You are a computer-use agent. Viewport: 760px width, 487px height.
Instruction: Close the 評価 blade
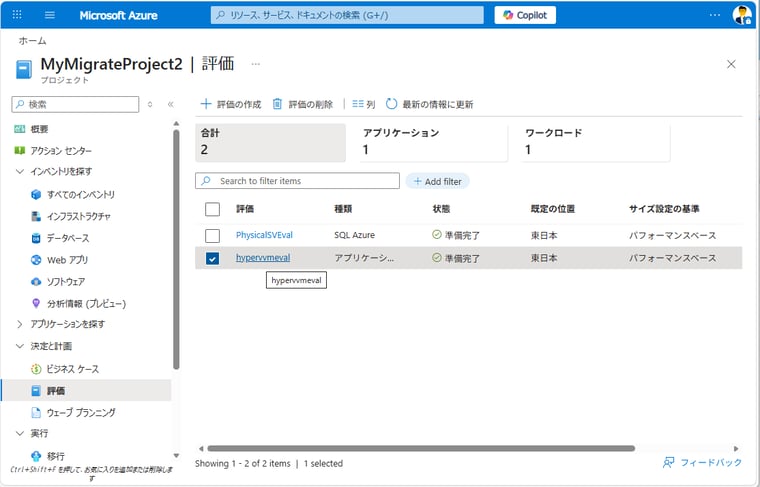click(731, 64)
